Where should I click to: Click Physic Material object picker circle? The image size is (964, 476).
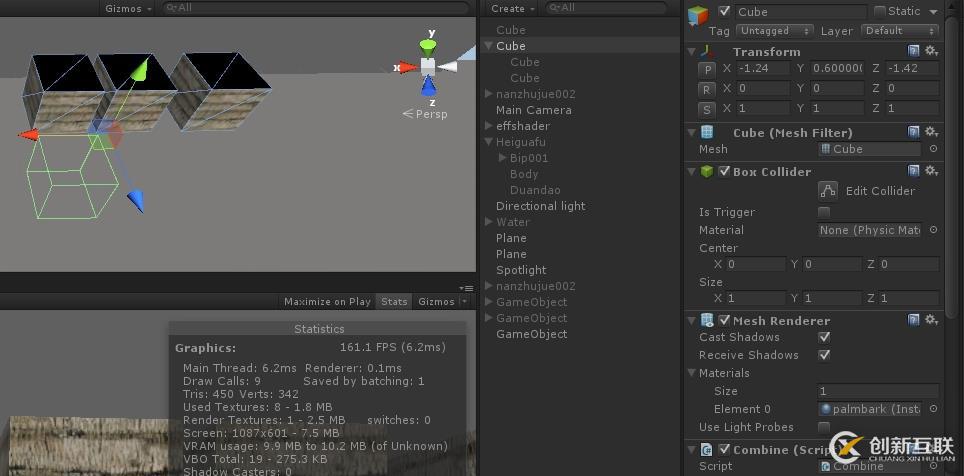(x=933, y=230)
